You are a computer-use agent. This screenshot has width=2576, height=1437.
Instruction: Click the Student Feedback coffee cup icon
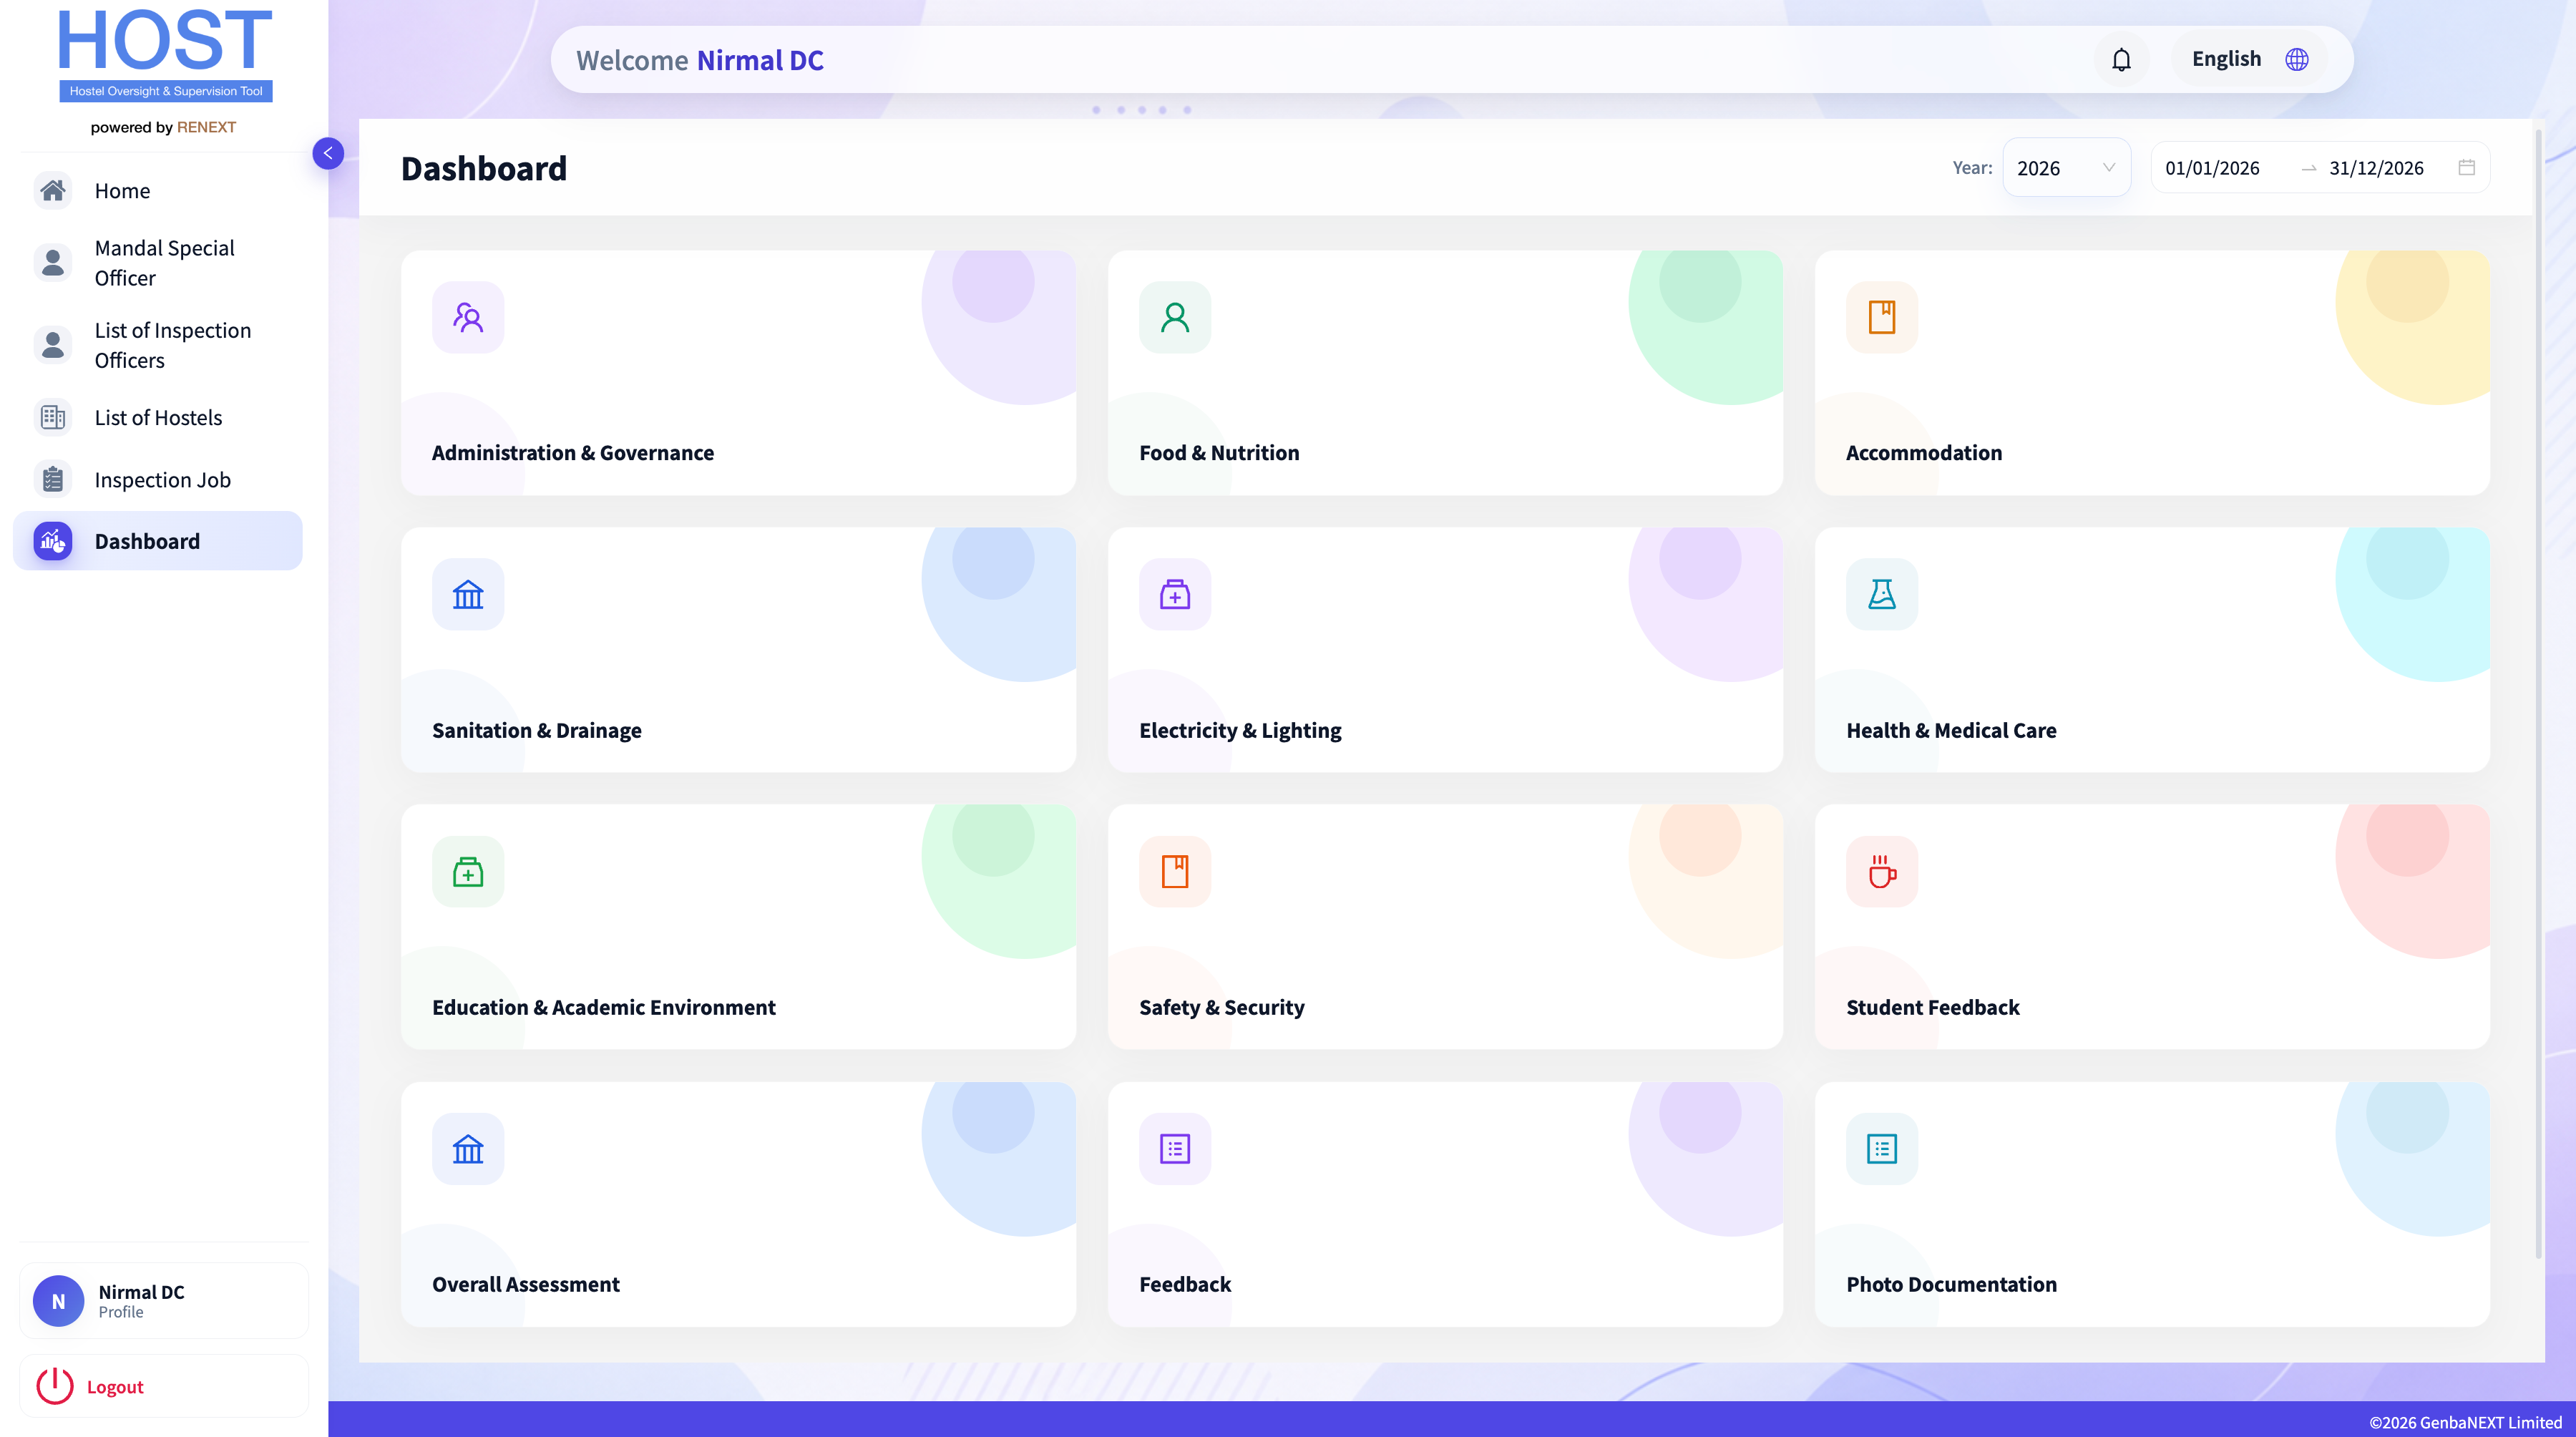coord(1882,871)
